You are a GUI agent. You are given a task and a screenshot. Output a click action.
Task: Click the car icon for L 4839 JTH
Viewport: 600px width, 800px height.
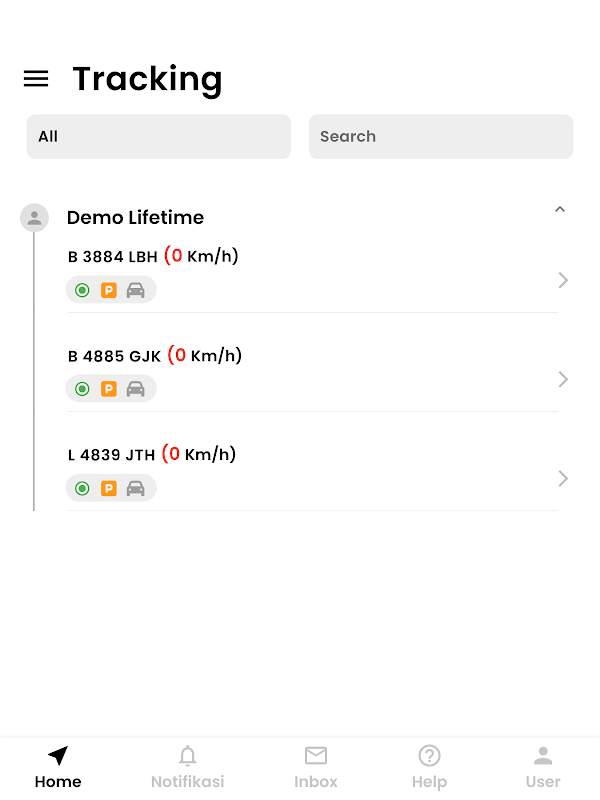point(136,488)
